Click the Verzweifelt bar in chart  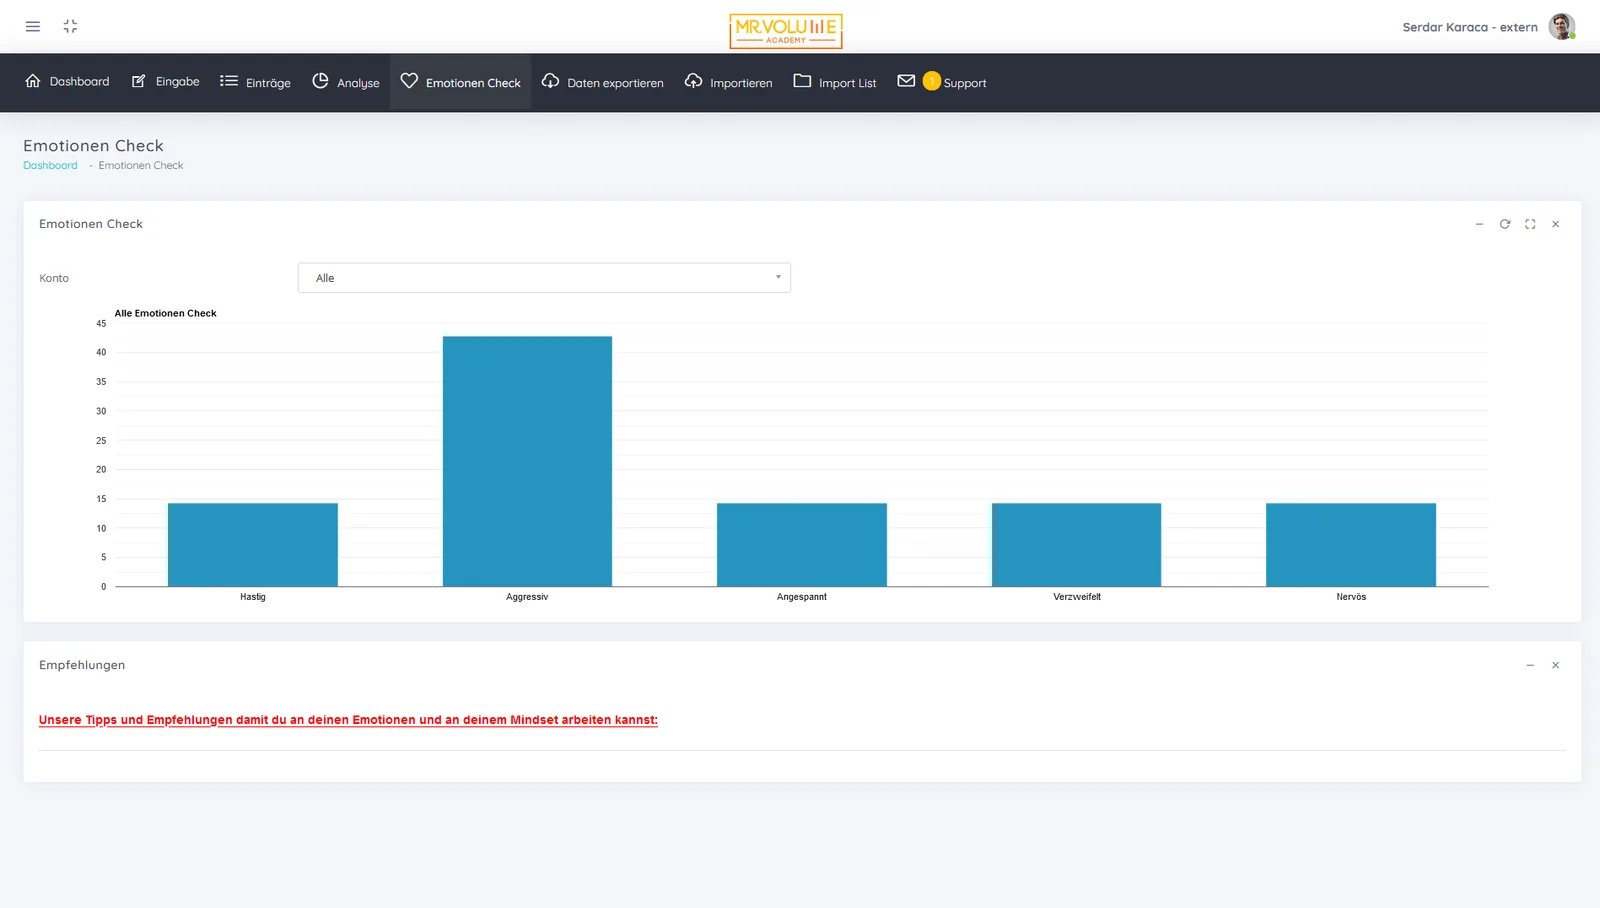tap(1076, 545)
